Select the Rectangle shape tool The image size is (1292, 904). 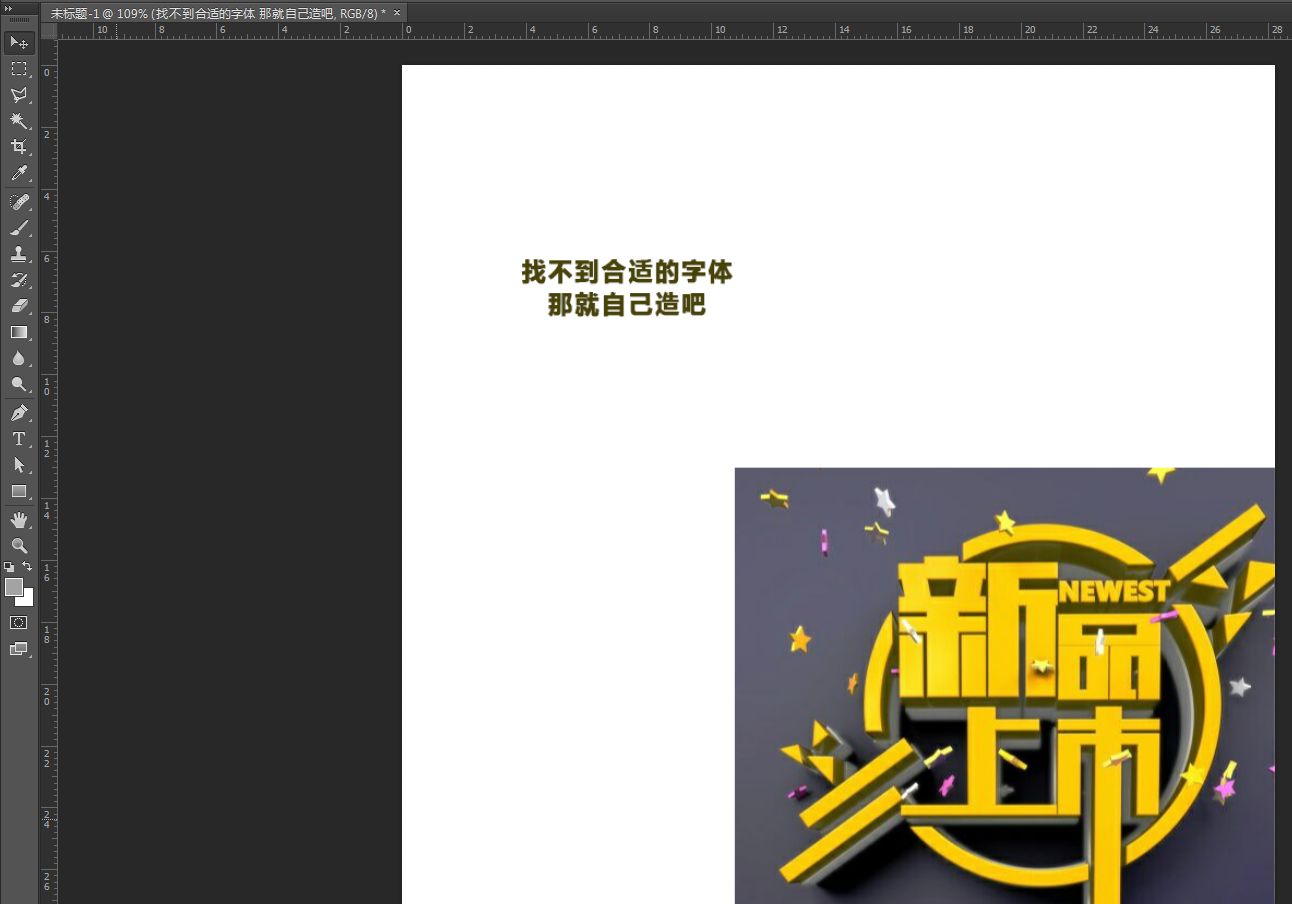19,491
